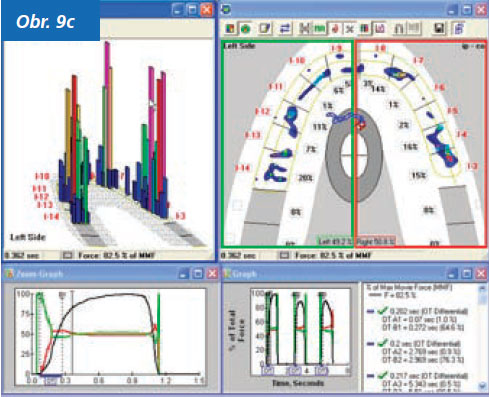489x397 pixels.
Task: Click 'DT-A1 = 0.07 sec' legend line
Action: [419, 319]
